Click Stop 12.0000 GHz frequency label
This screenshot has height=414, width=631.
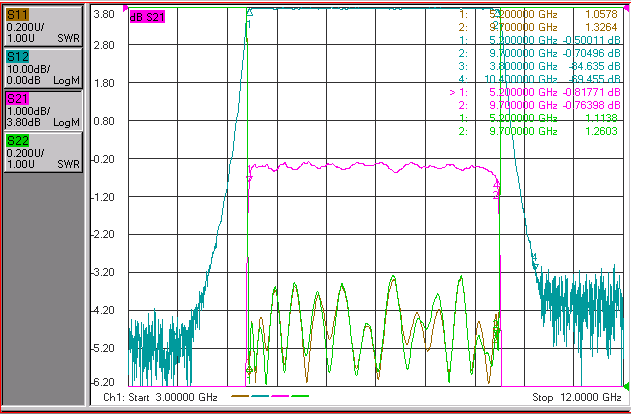[x=577, y=398]
